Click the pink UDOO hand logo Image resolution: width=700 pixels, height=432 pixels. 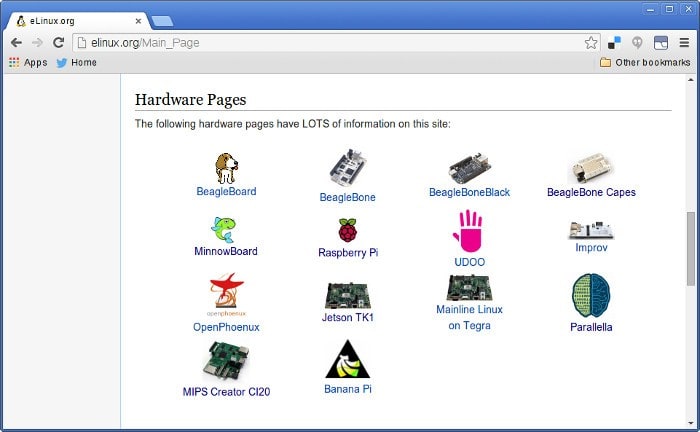coord(468,231)
